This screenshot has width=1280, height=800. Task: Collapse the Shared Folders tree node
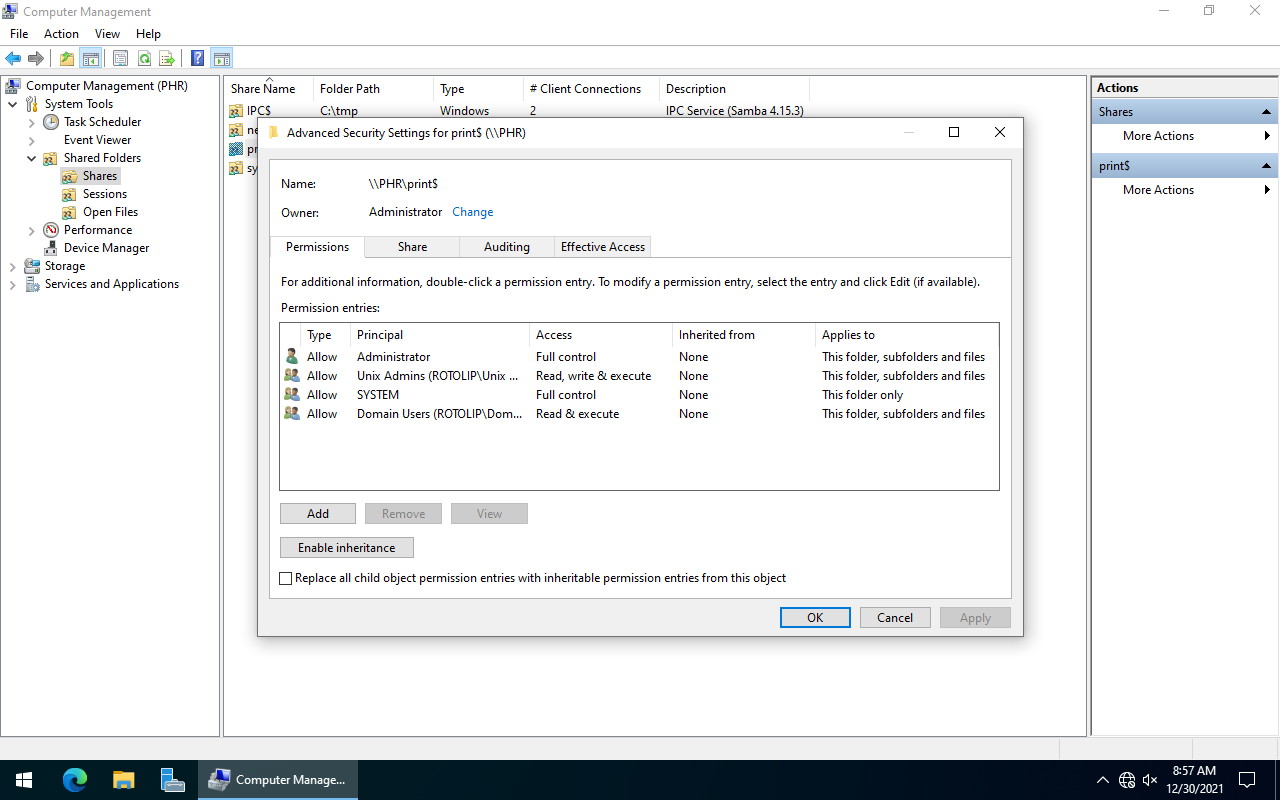tap(31, 158)
